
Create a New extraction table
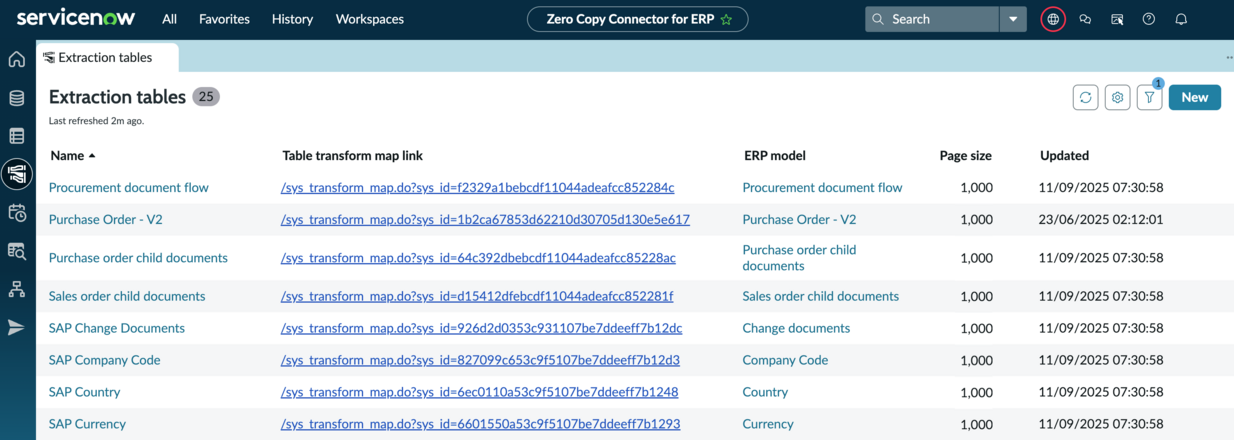(x=1194, y=97)
